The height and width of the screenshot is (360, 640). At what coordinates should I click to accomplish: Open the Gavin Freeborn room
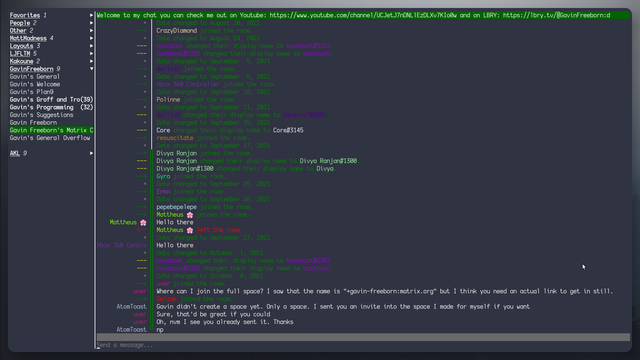[x=33, y=123]
